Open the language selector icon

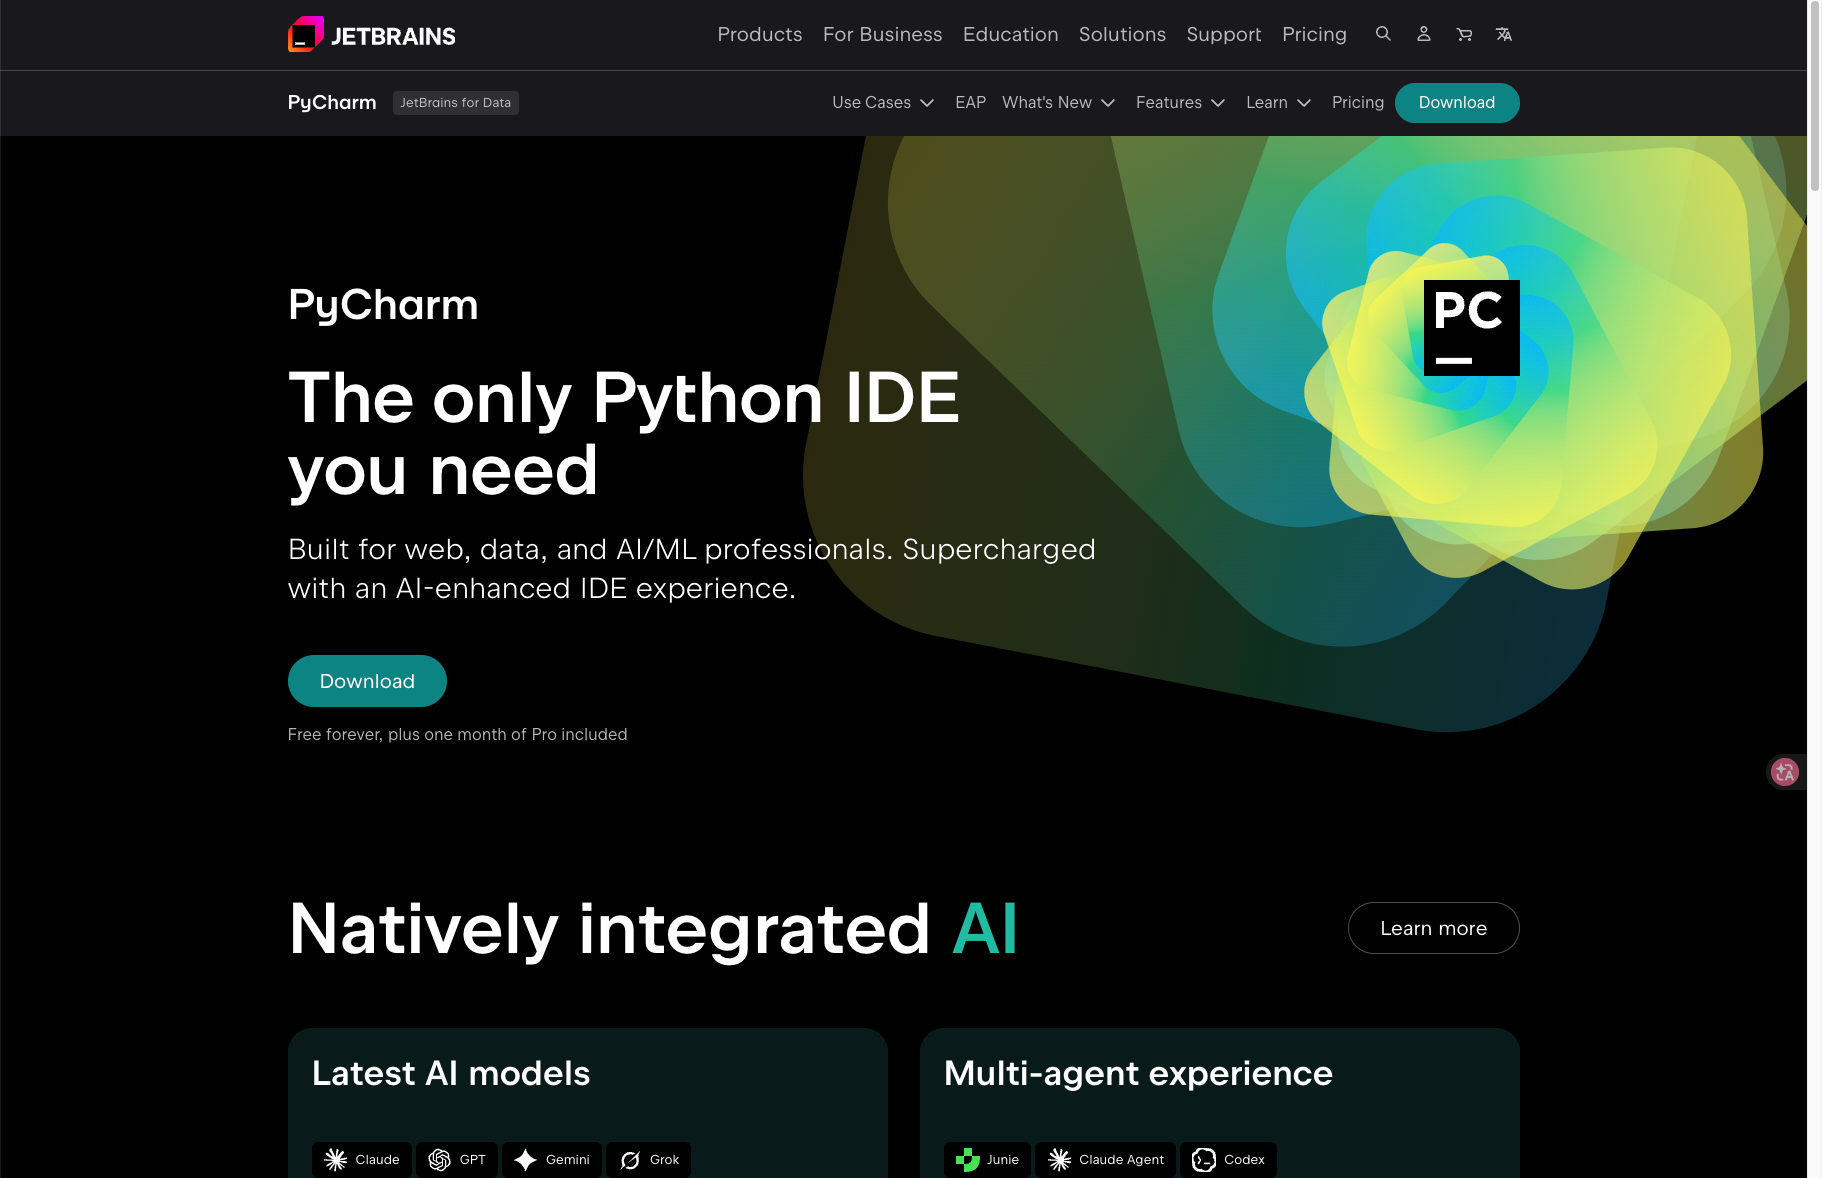point(1504,34)
